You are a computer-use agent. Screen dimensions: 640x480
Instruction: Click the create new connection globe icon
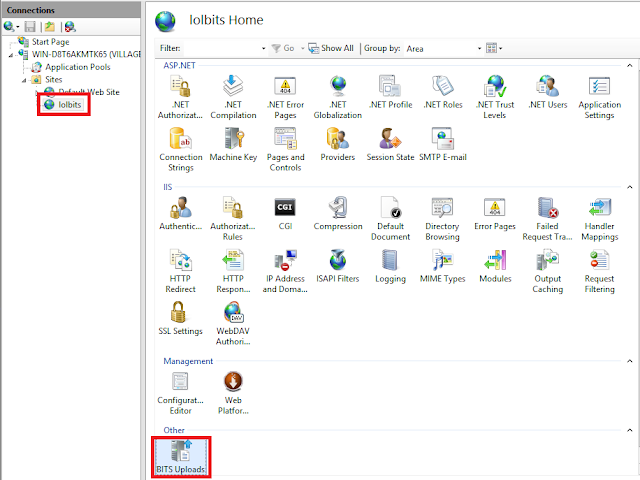9,27
